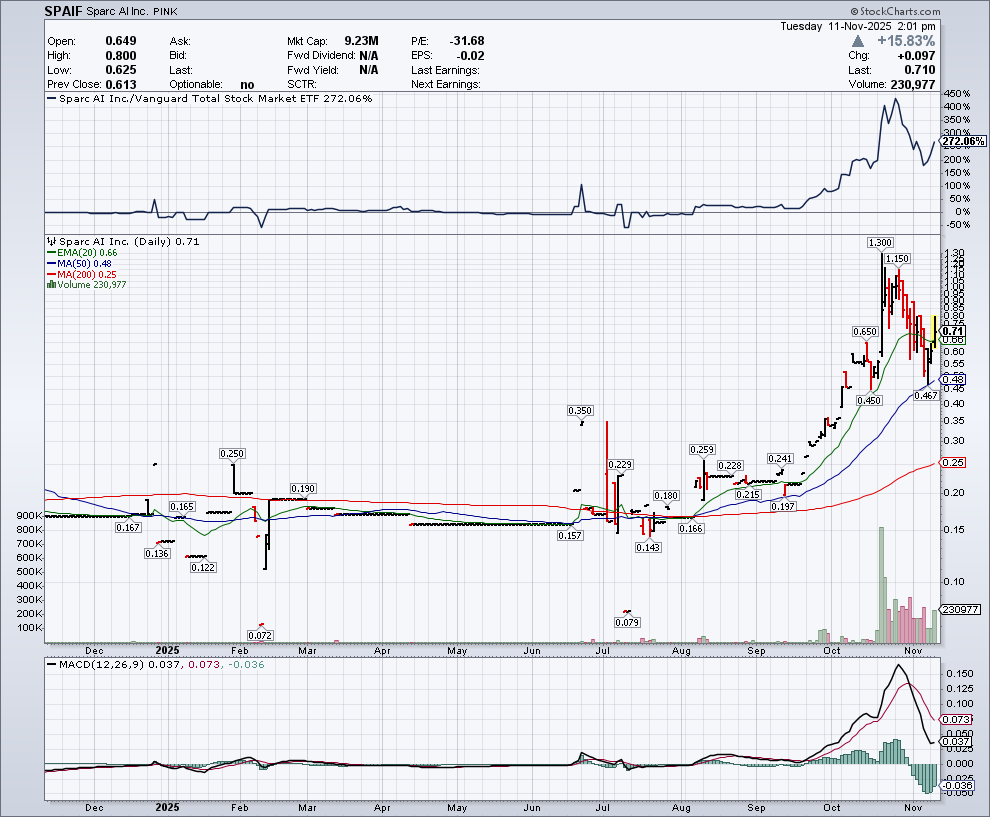Click the 1.300 peak price annotation
990x817 pixels.
point(878,242)
